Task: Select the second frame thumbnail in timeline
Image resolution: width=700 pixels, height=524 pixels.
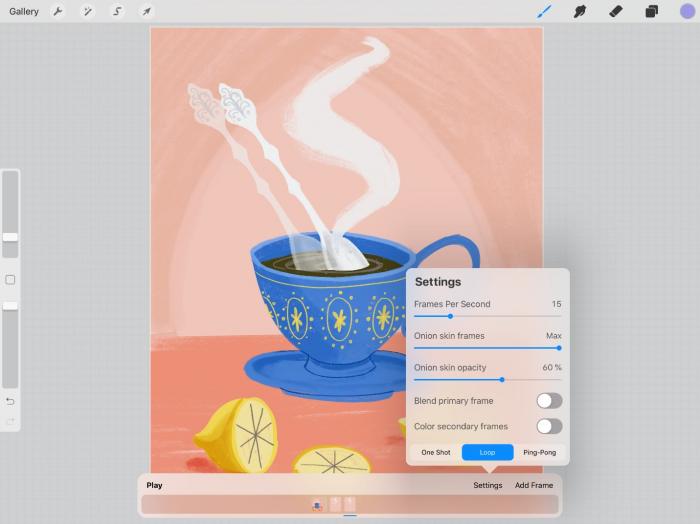Action: pyautogui.click(x=335, y=505)
